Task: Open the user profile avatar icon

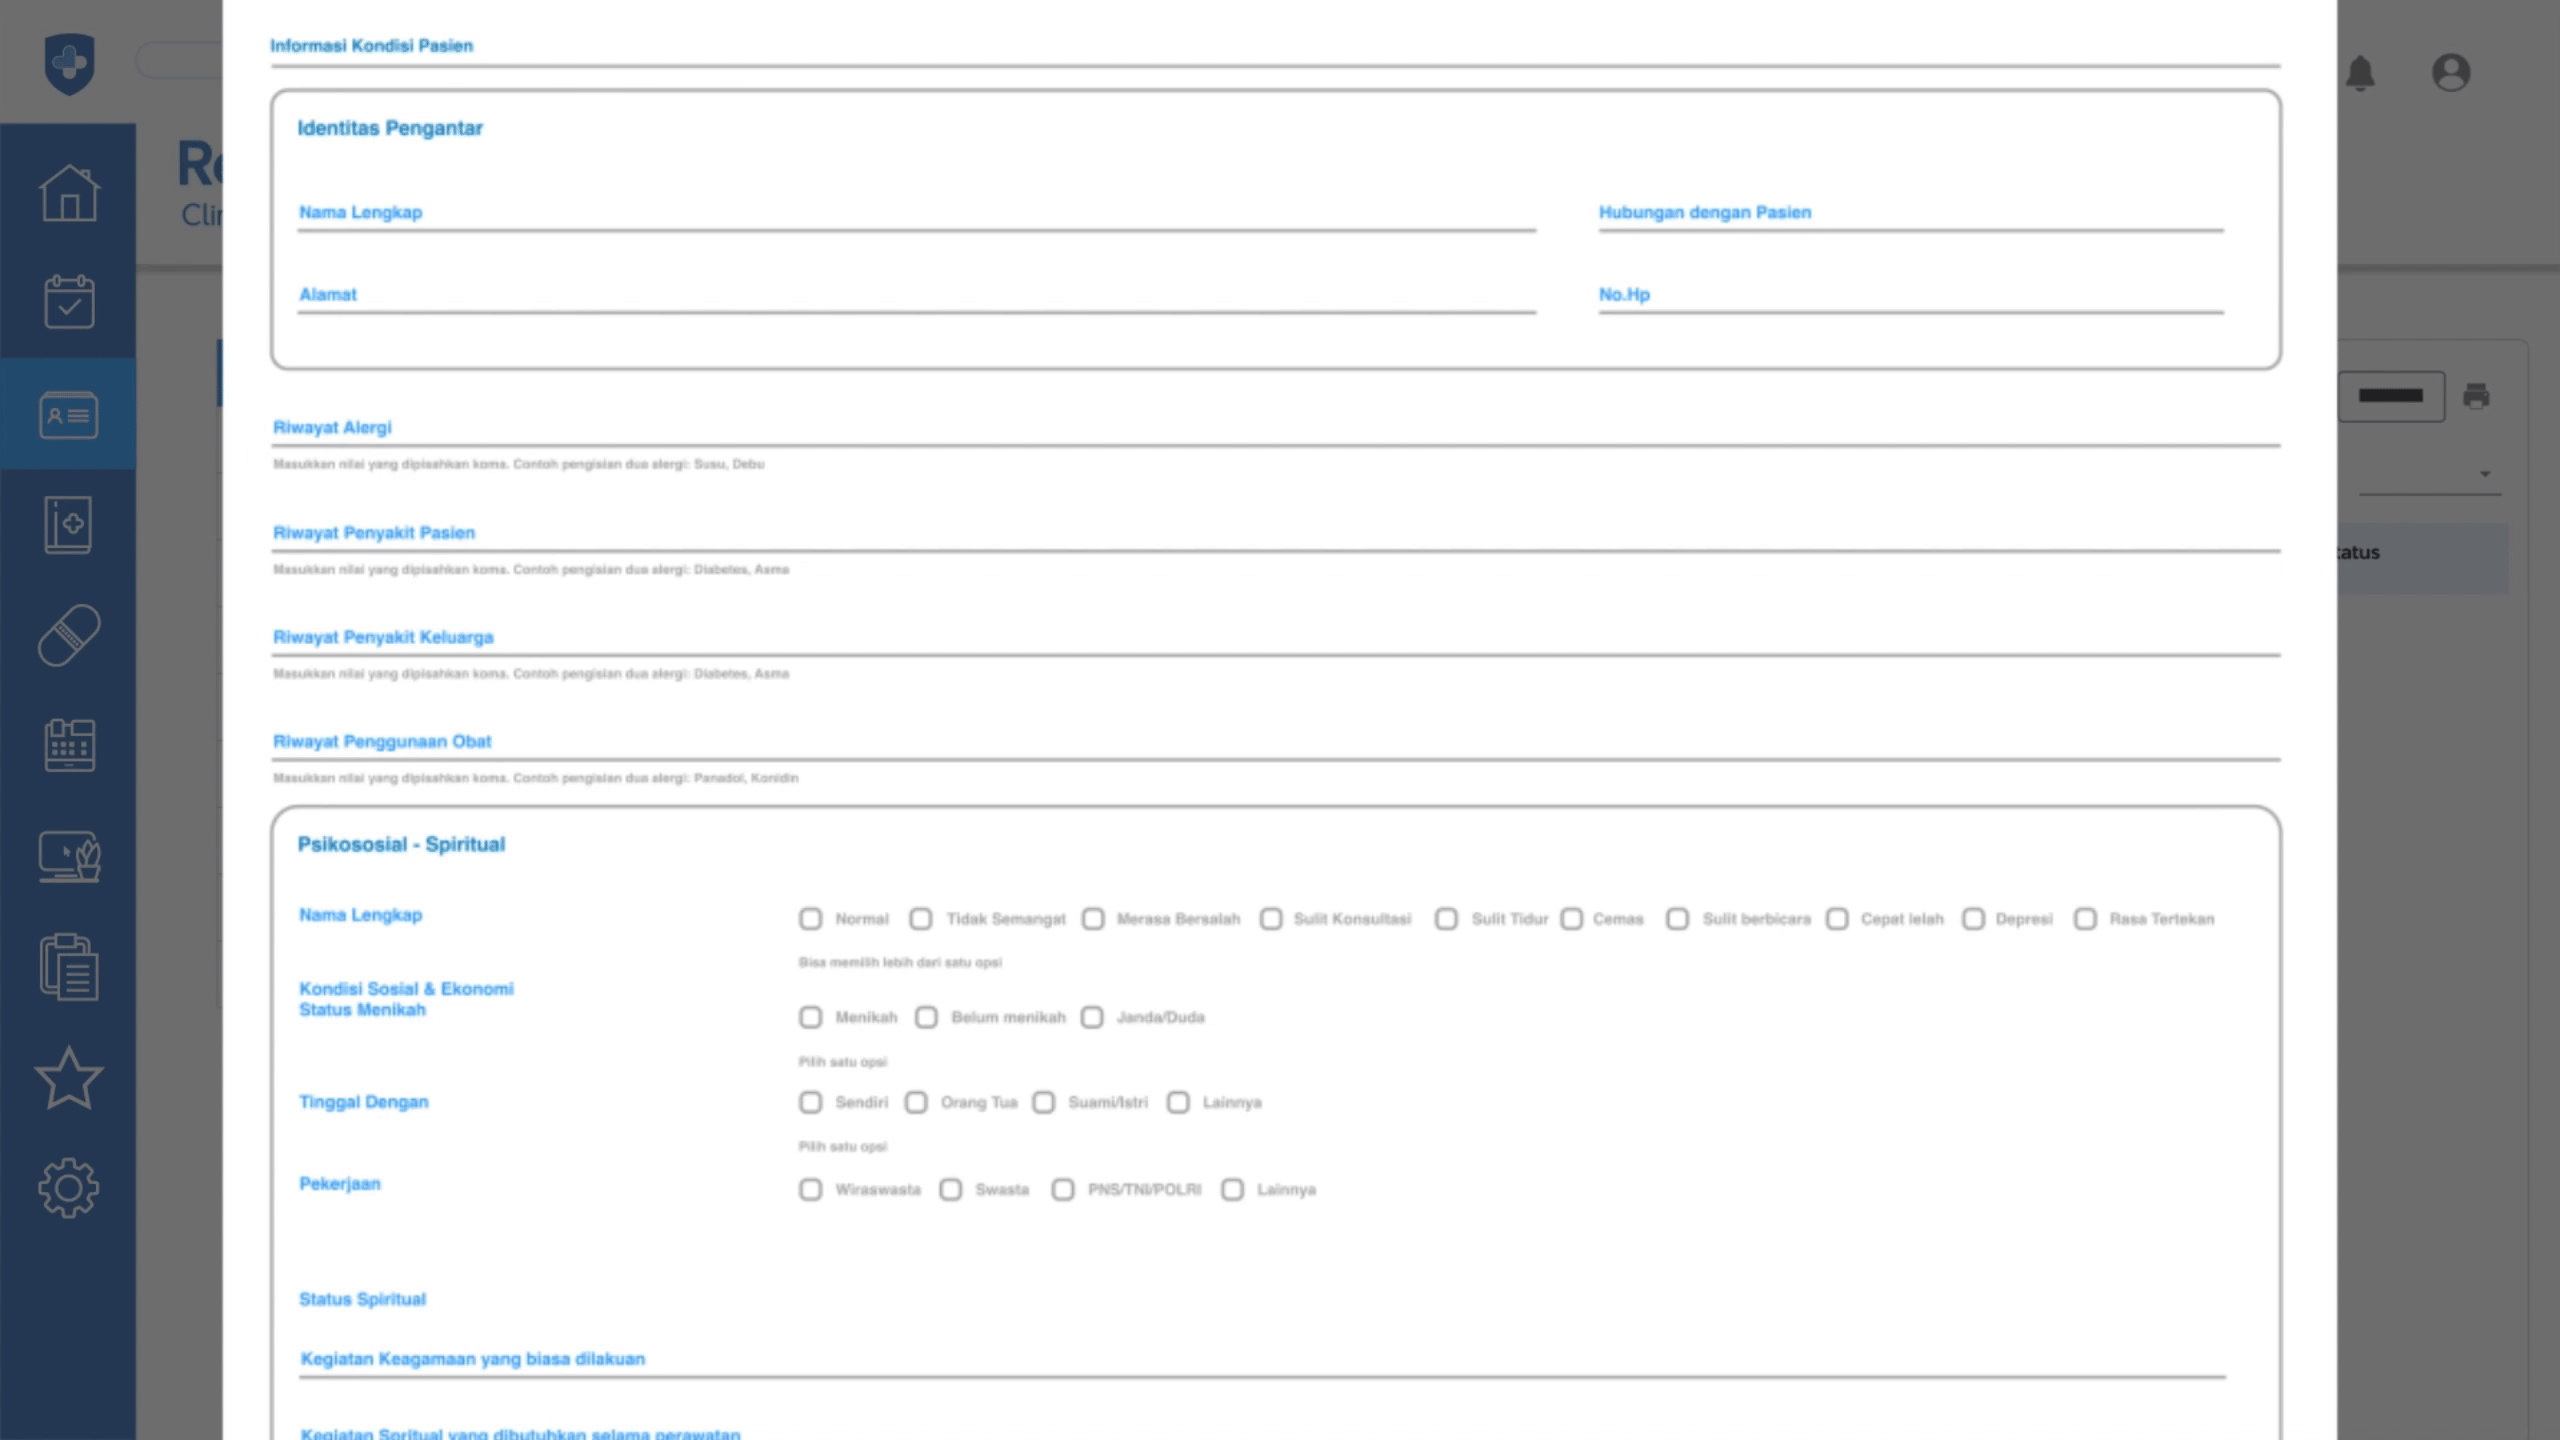Action: coord(2451,73)
